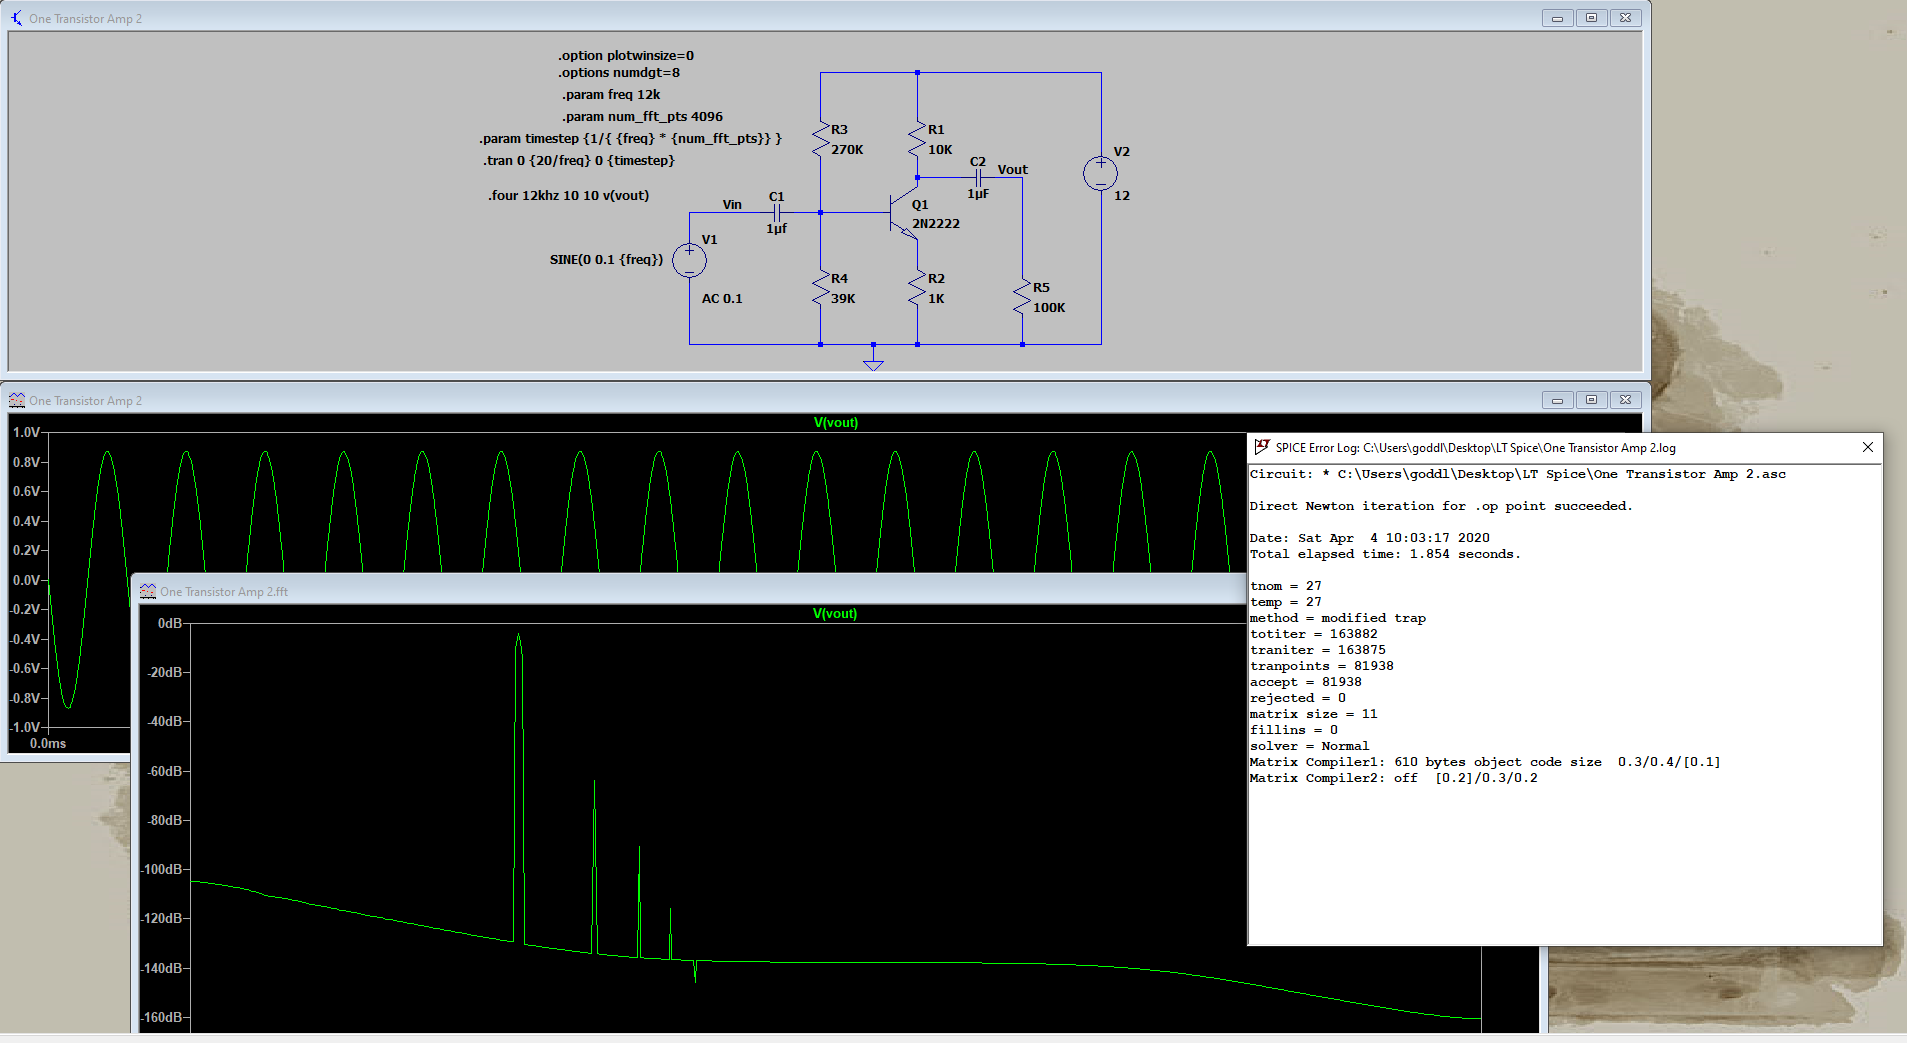Select the R5 resistor symbol
Image resolution: width=1907 pixels, height=1043 pixels.
pyautogui.click(x=1022, y=297)
